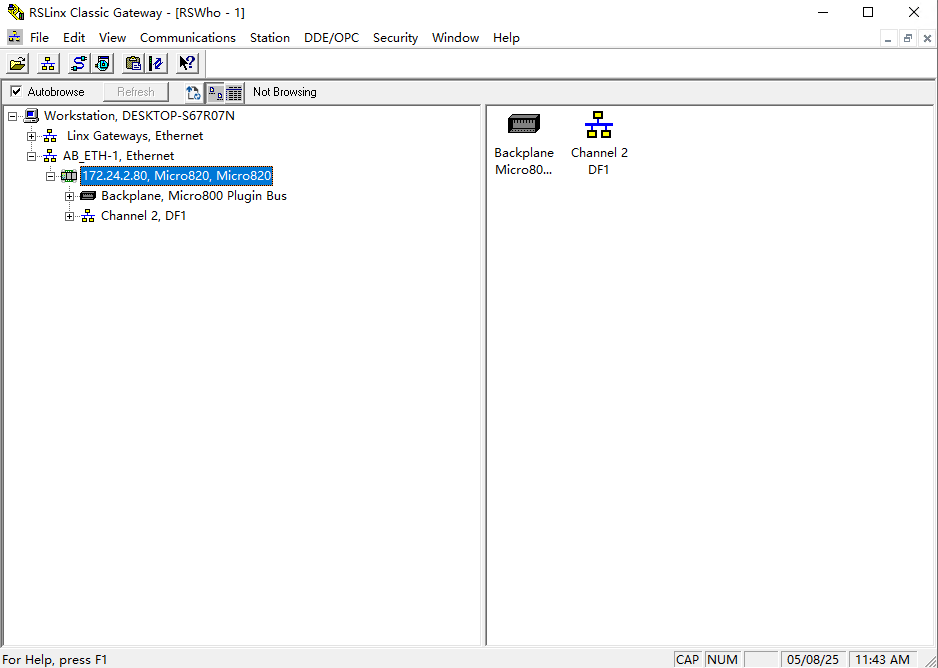The height and width of the screenshot is (668, 938).
Task: Open RSWho using the network toolbar icon
Action: 48,63
